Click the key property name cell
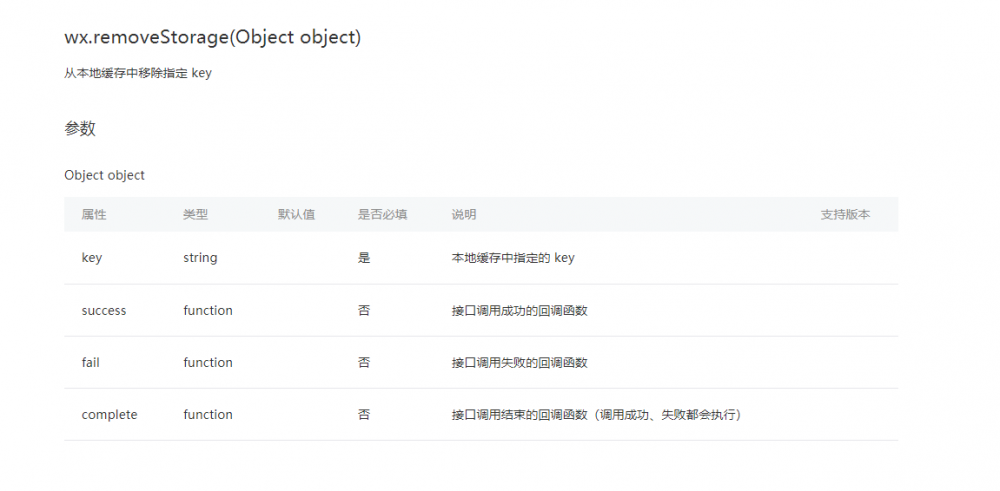The width and height of the screenshot is (1000, 491). [x=92, y=258]
